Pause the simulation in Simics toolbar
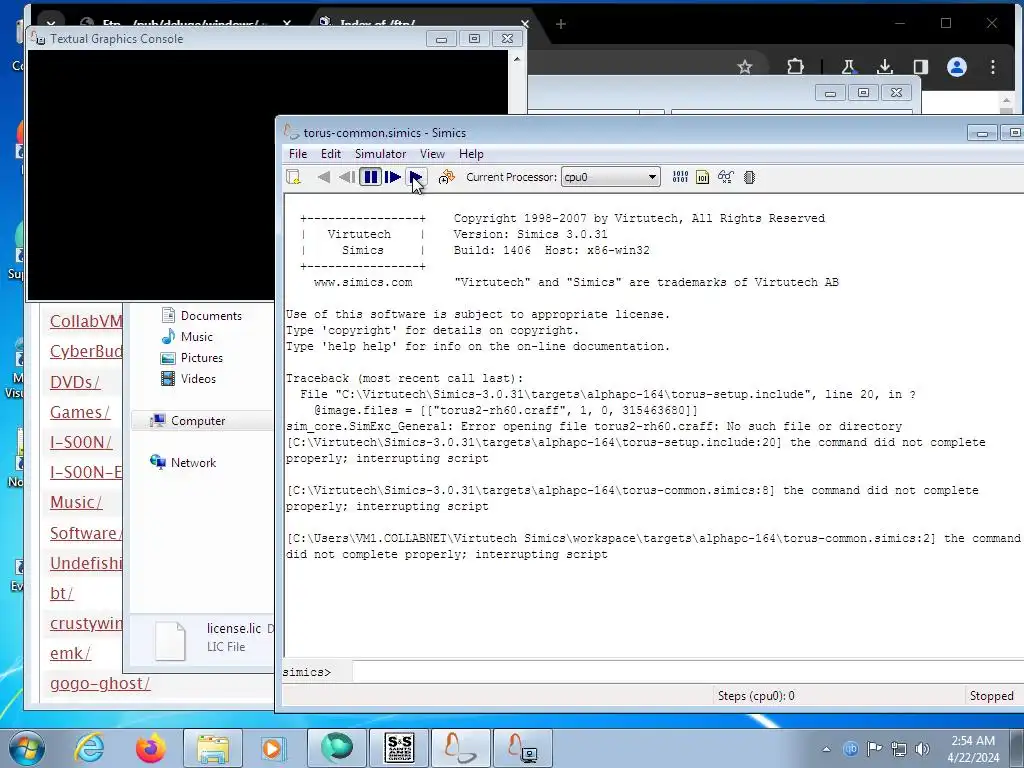The height and width of the screenshot is (768, 1024). coord(370,177)
